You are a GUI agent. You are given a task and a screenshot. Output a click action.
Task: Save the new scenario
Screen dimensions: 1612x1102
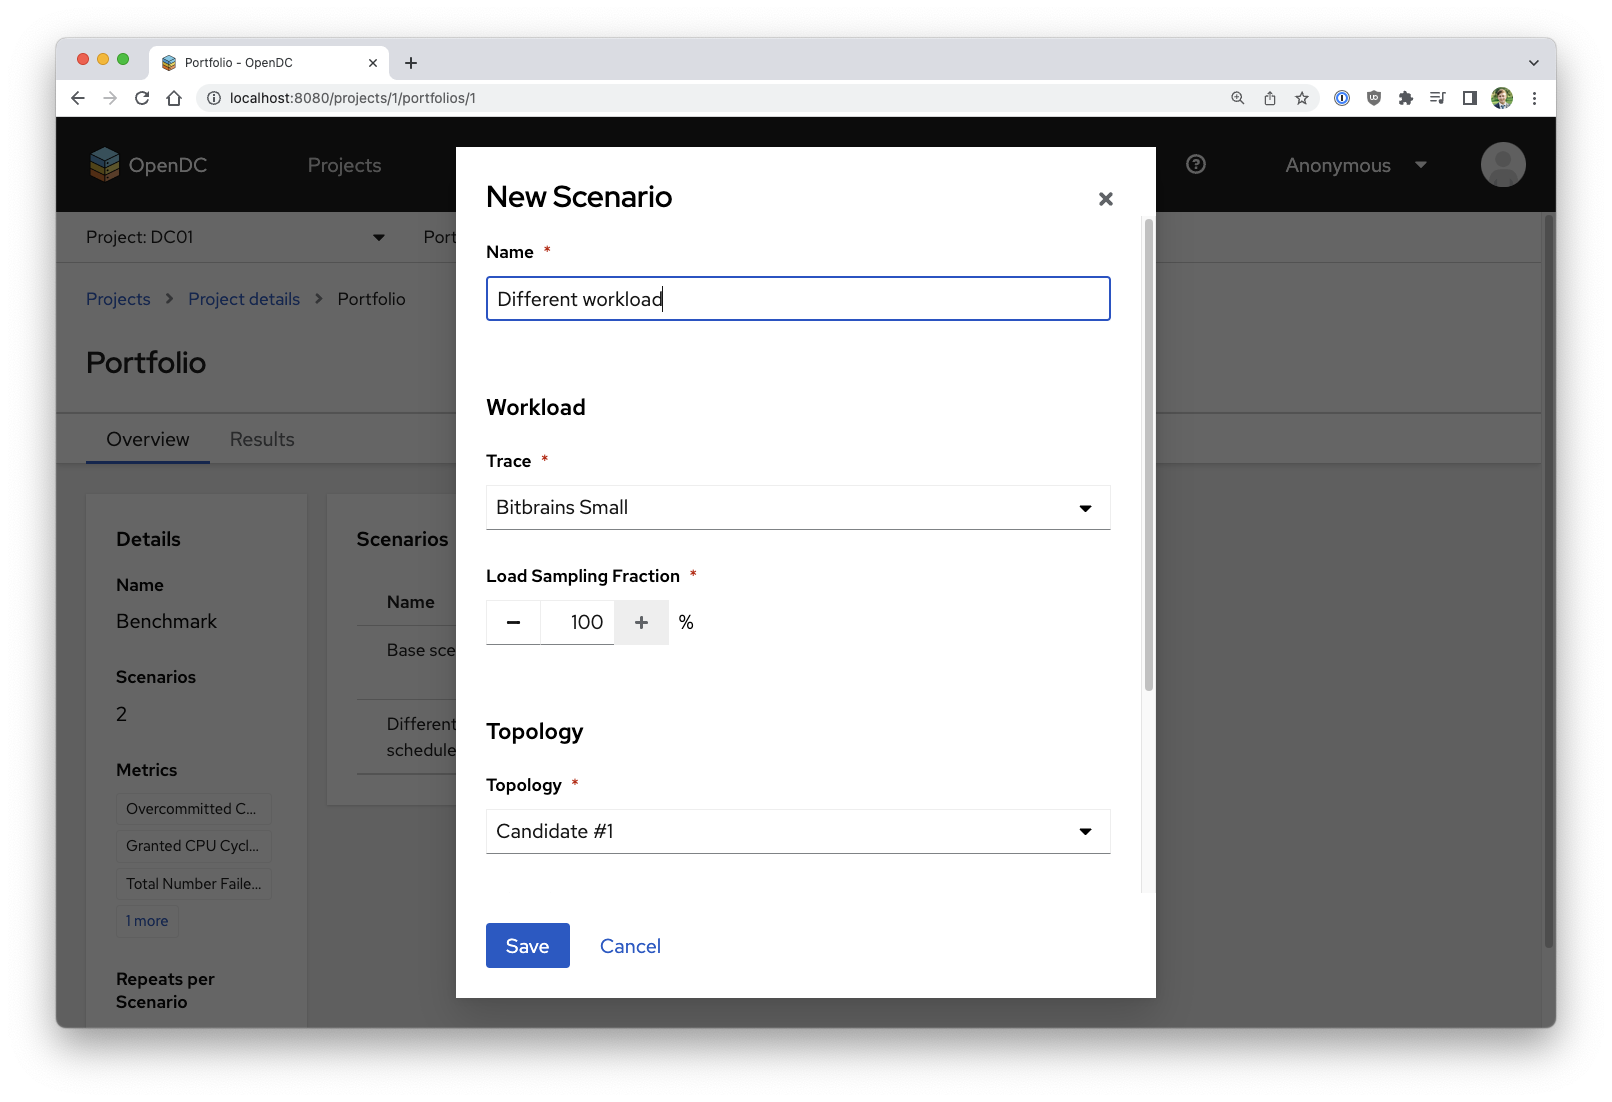527,945
